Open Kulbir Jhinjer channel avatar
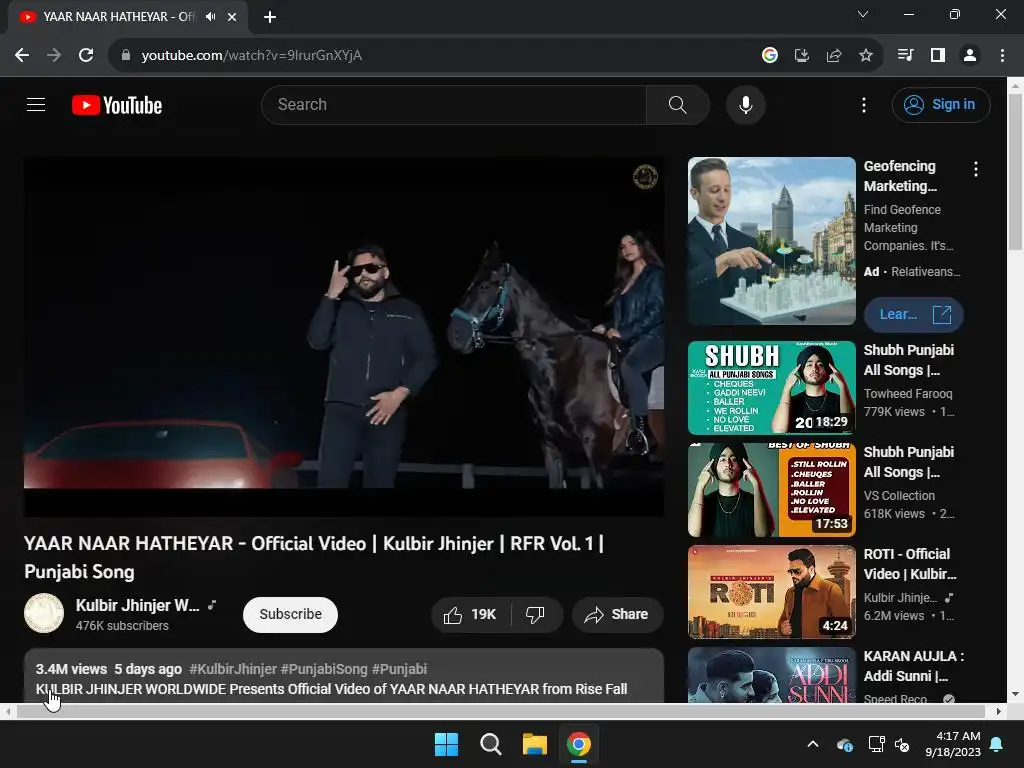 click(44, 613)
